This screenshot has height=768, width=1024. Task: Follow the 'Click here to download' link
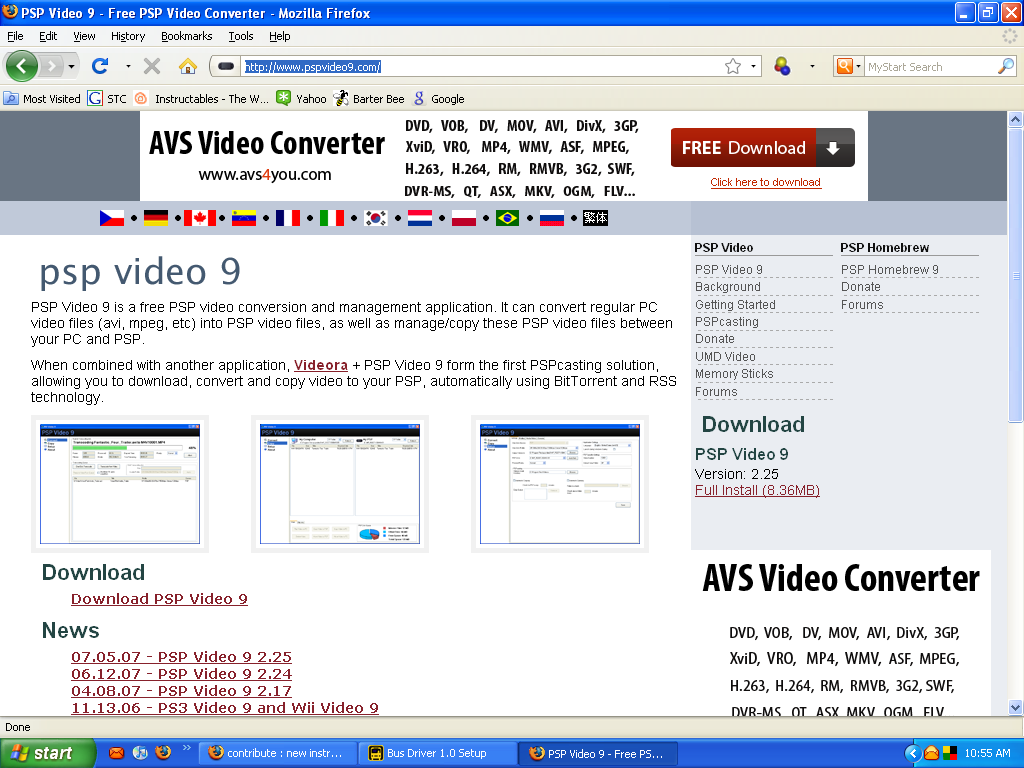pos(765,182)
